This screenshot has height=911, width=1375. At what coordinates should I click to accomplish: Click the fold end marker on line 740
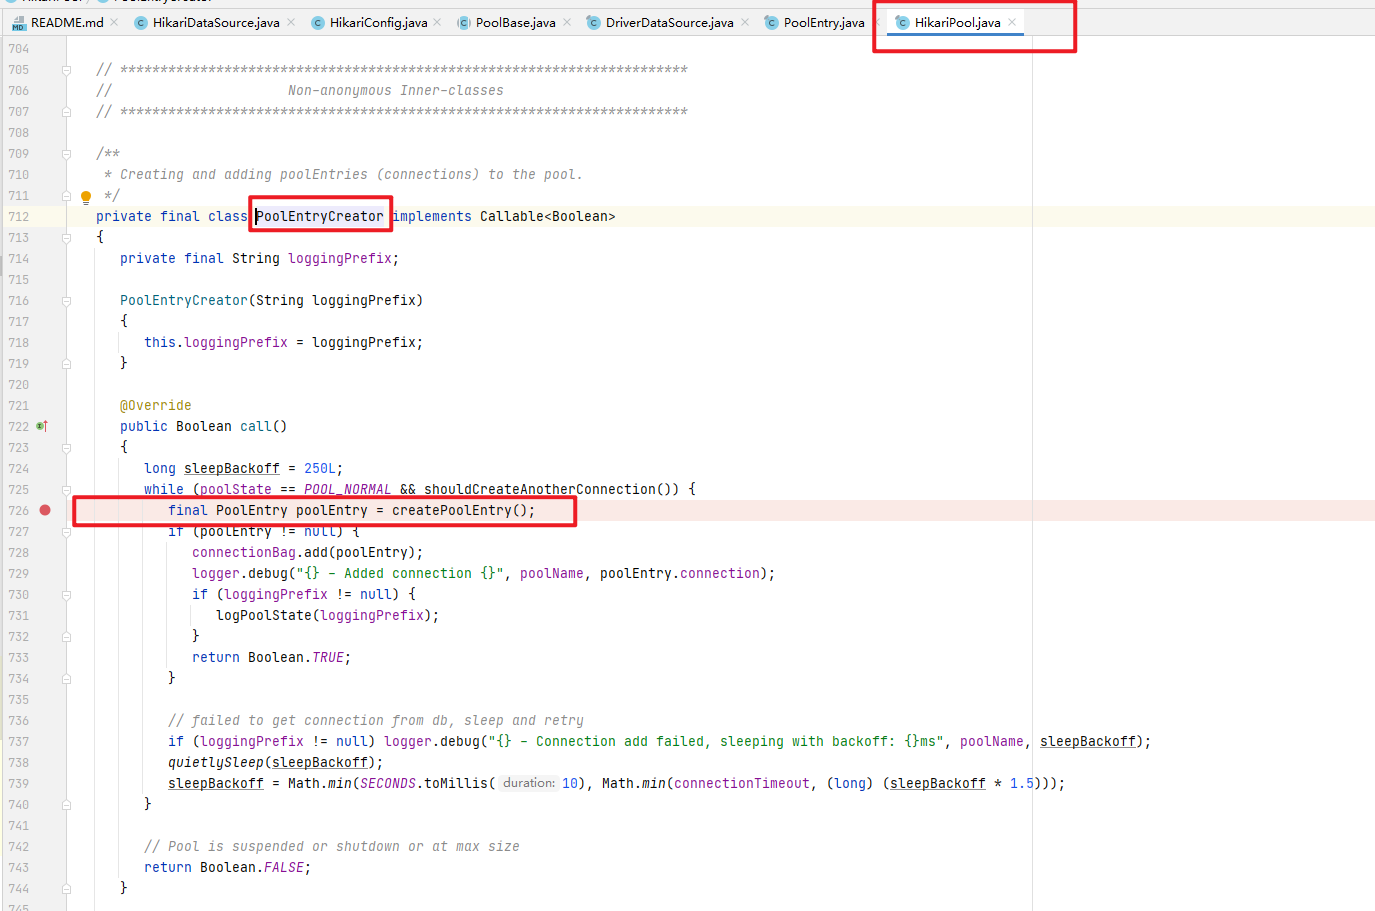[x=67, y=805]
